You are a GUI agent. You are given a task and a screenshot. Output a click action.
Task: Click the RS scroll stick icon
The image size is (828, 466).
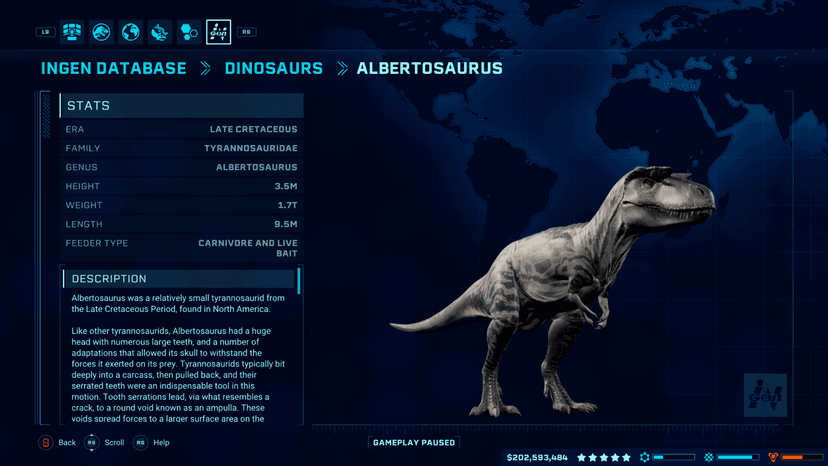[x=92, y=443]
